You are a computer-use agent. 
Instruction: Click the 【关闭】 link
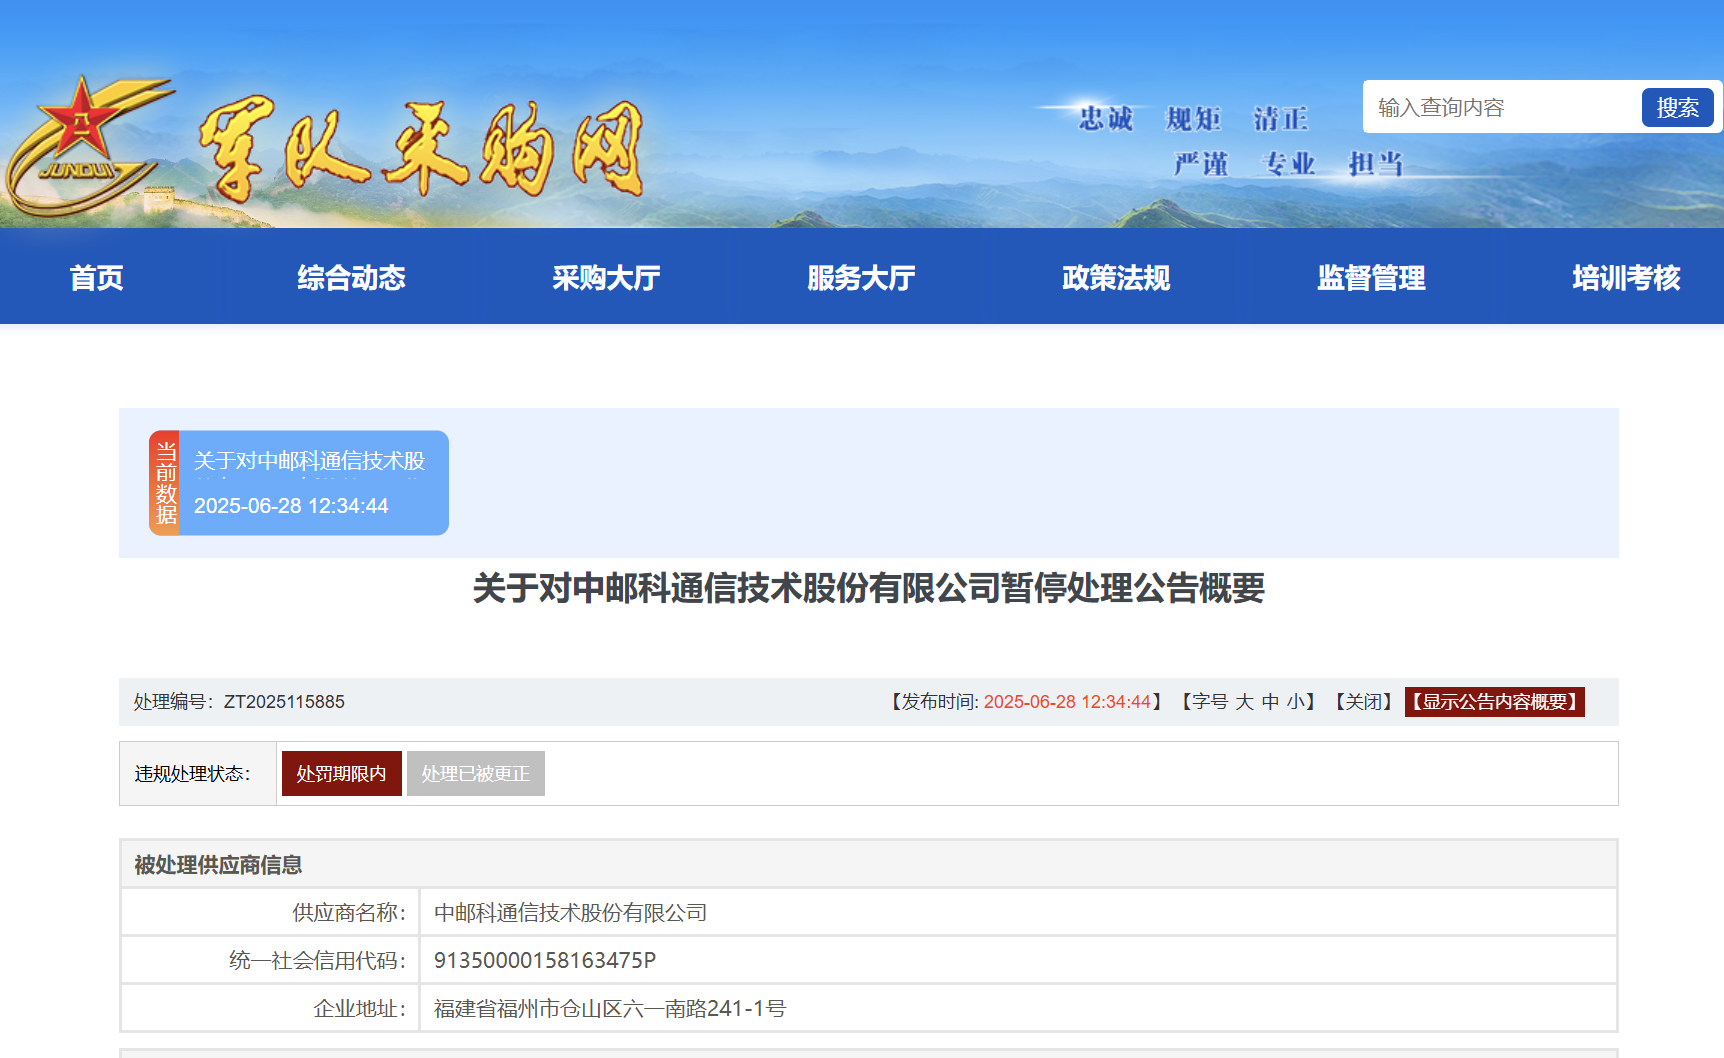pos(1364,702)
